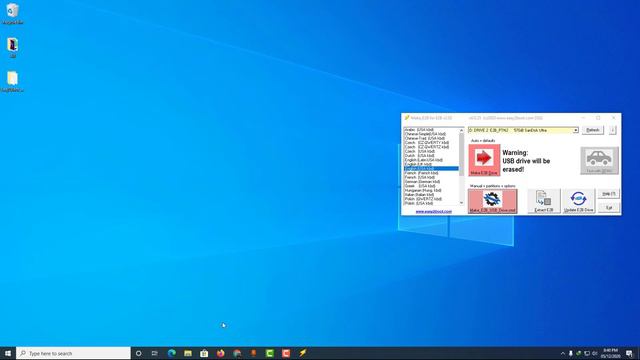Launch Microsoft Edge from taskbar
Screen dimensions: 640x360
coord(171,353)
